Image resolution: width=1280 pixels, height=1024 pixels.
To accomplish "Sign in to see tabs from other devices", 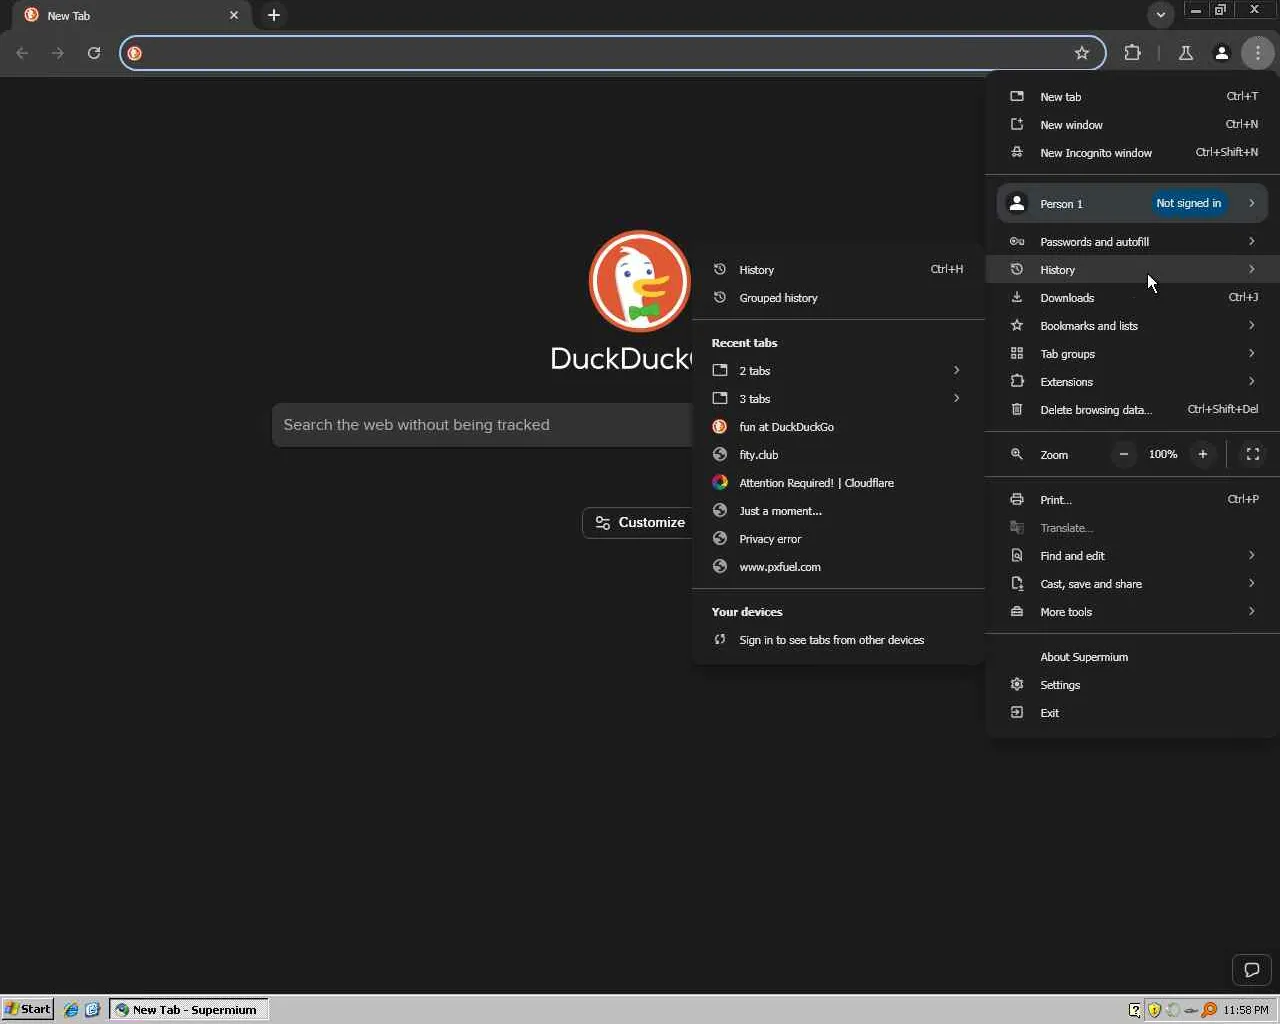I will 838,640.
